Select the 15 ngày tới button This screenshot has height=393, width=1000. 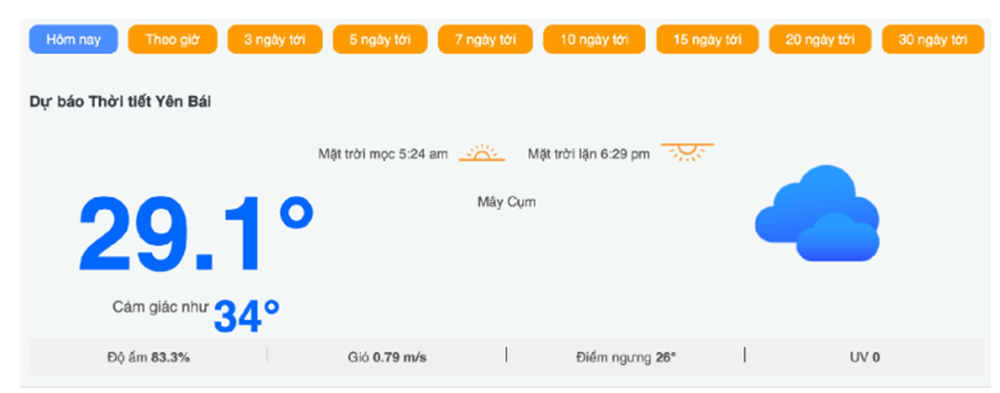tap(707, 40)
